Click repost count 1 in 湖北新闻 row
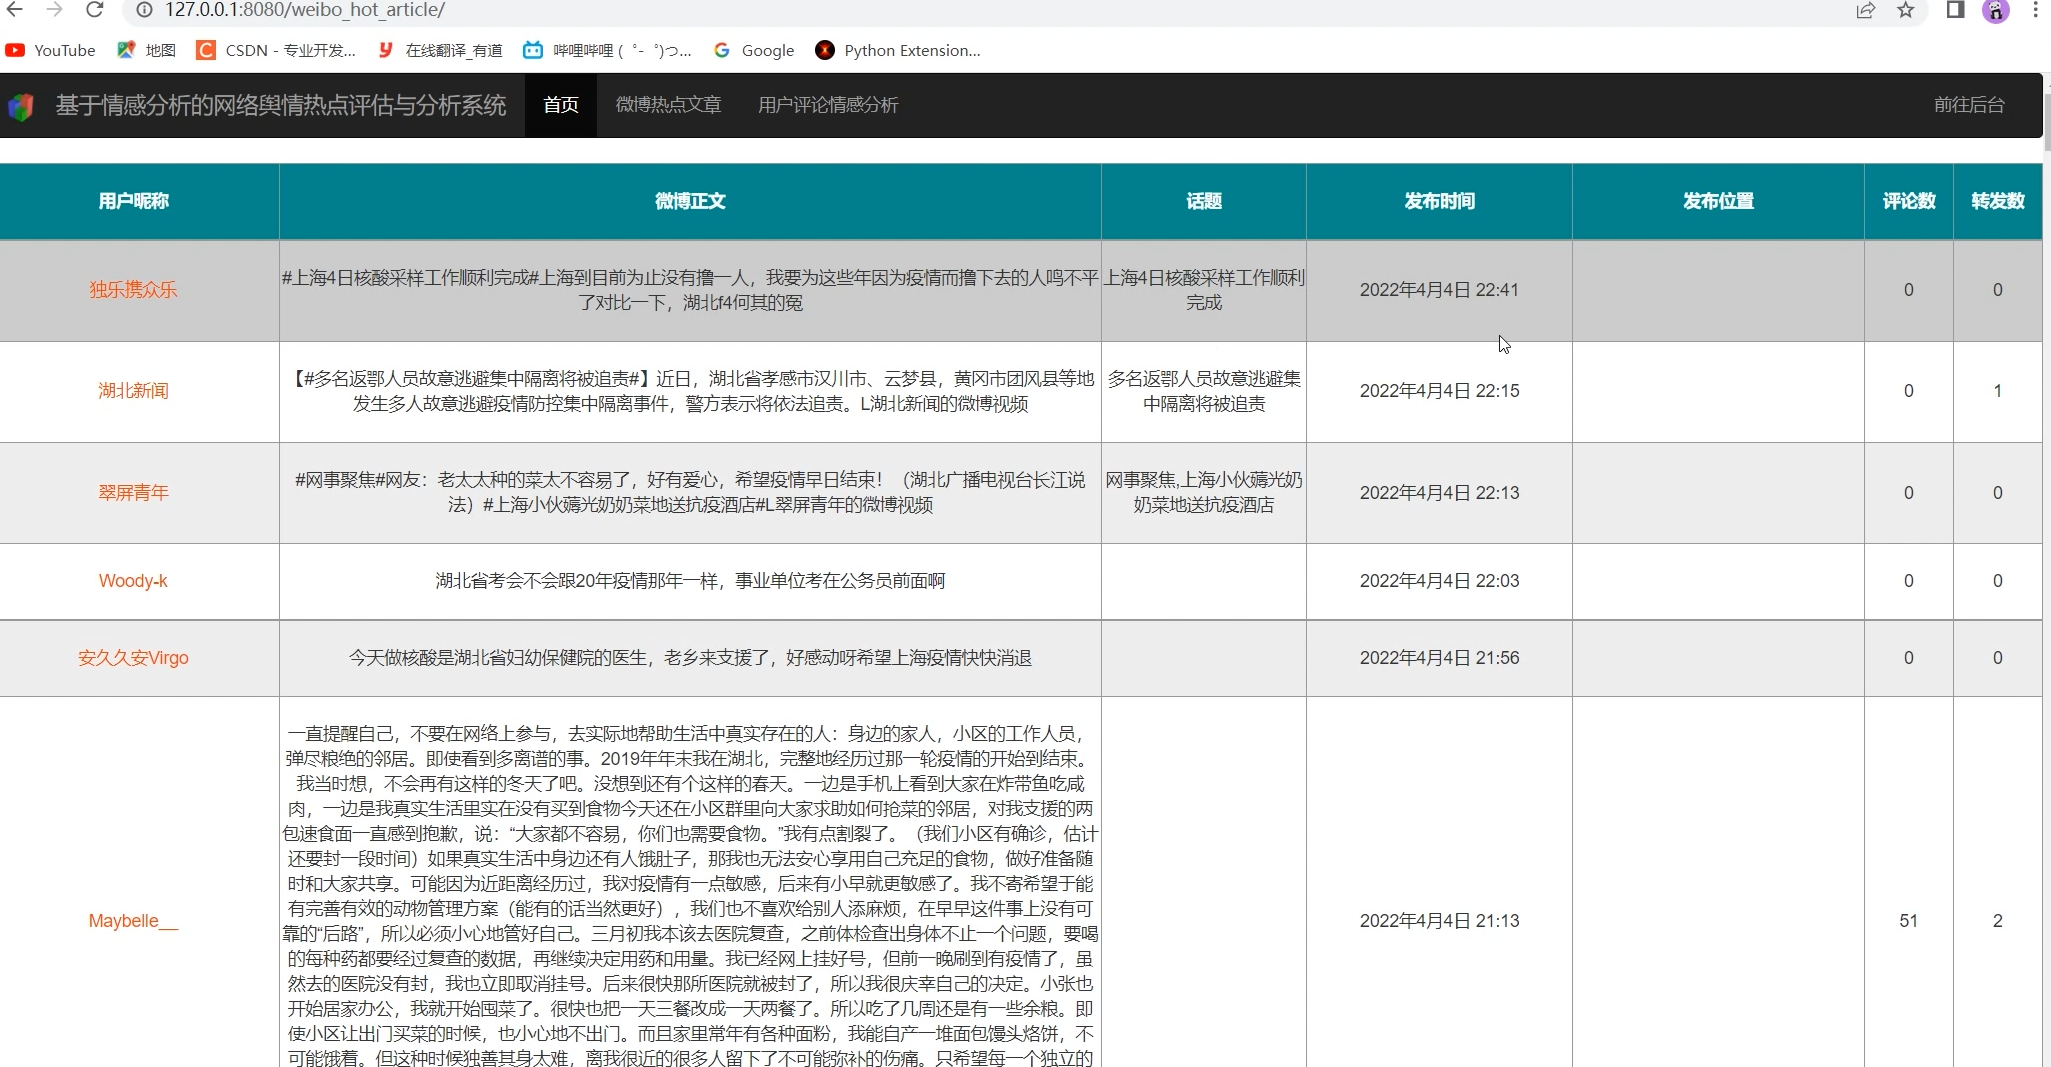The height and width of the screenshot is (1067, 2051). [x=1998, y=391]
